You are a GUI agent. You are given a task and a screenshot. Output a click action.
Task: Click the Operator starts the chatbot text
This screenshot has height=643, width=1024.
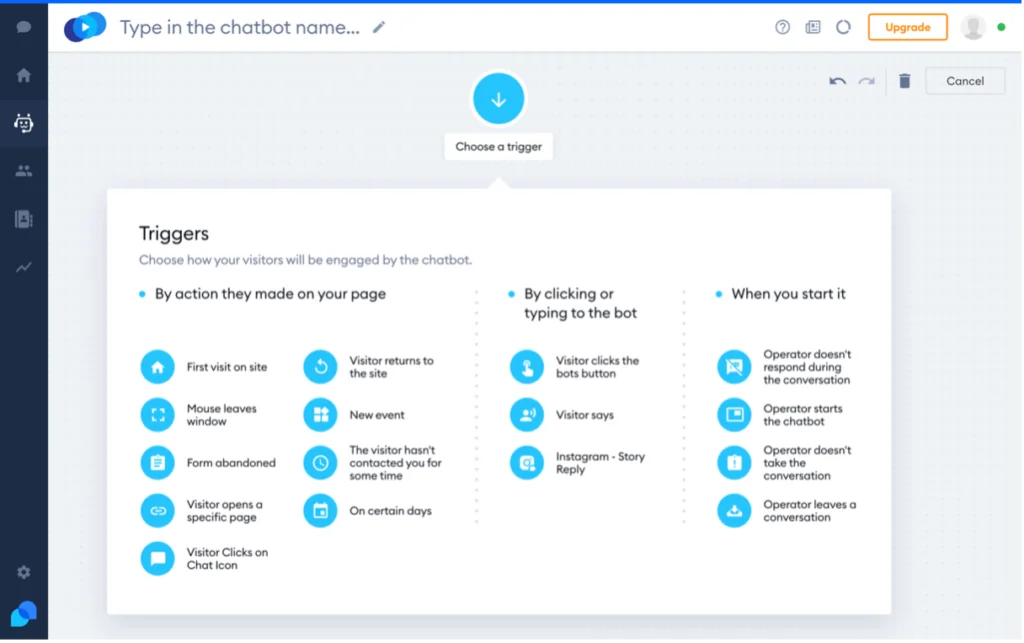803,415
